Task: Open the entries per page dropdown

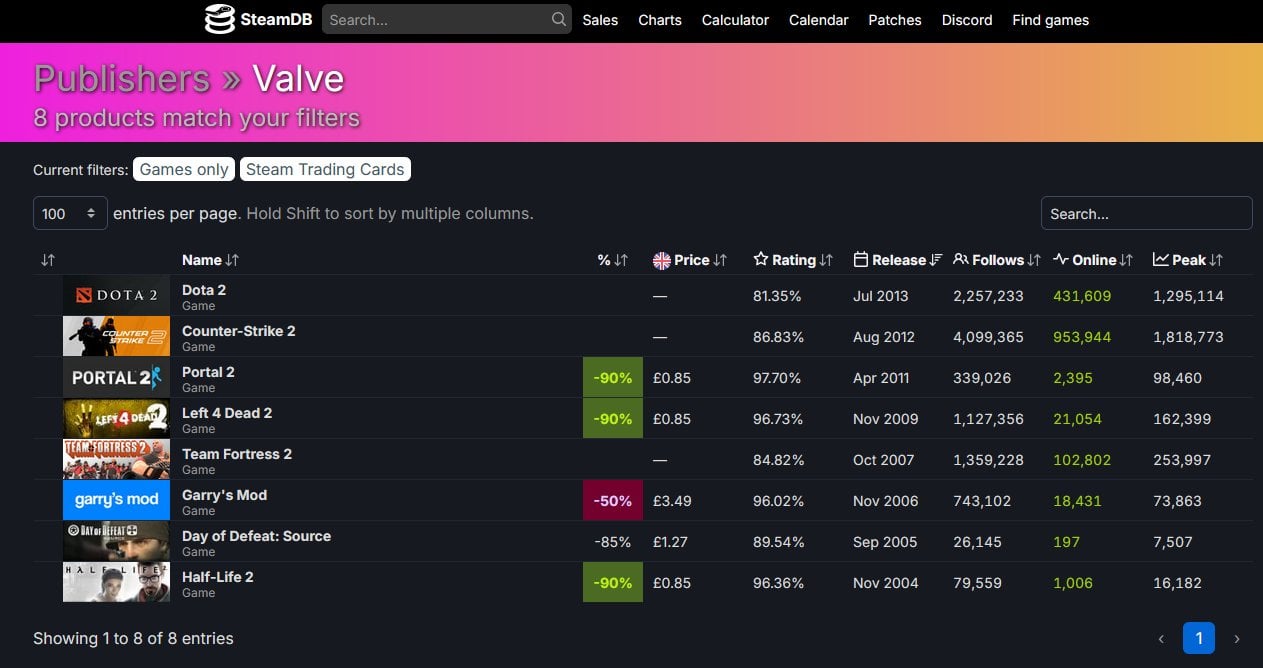Action: tap(70, 213)
